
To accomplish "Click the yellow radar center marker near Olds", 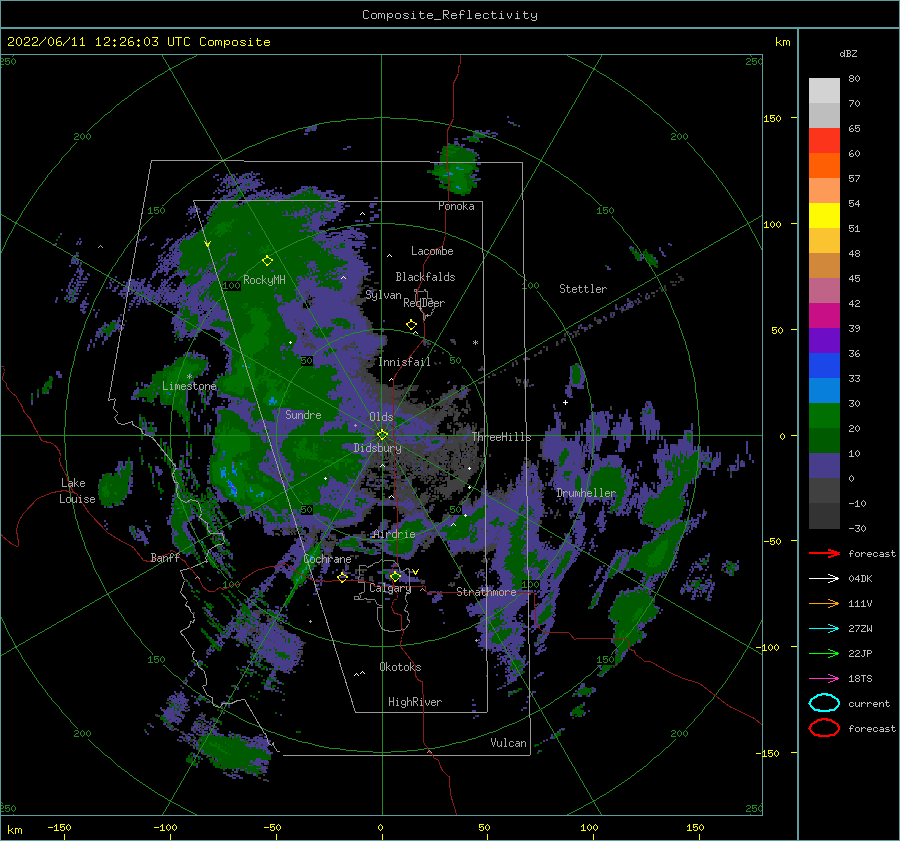I will [382, 435].
